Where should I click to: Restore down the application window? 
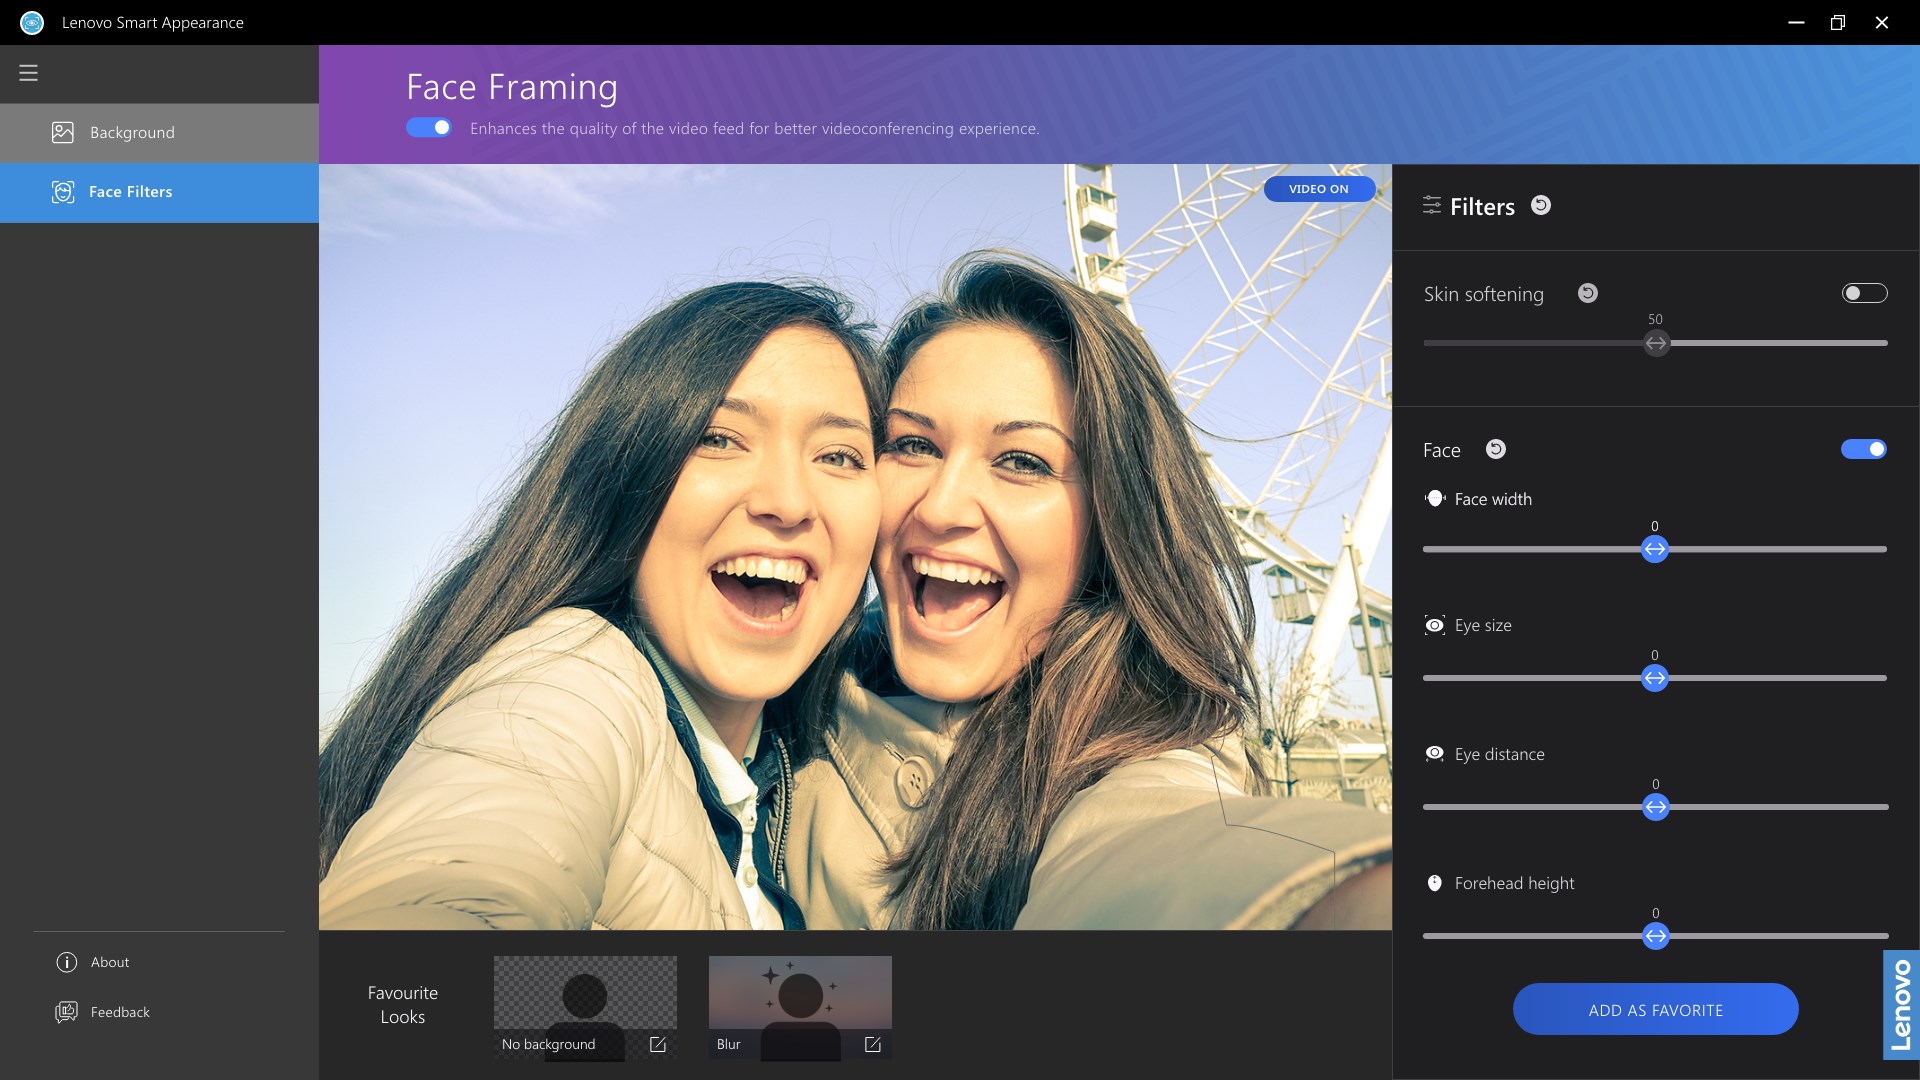click(x=1838, y=22)
